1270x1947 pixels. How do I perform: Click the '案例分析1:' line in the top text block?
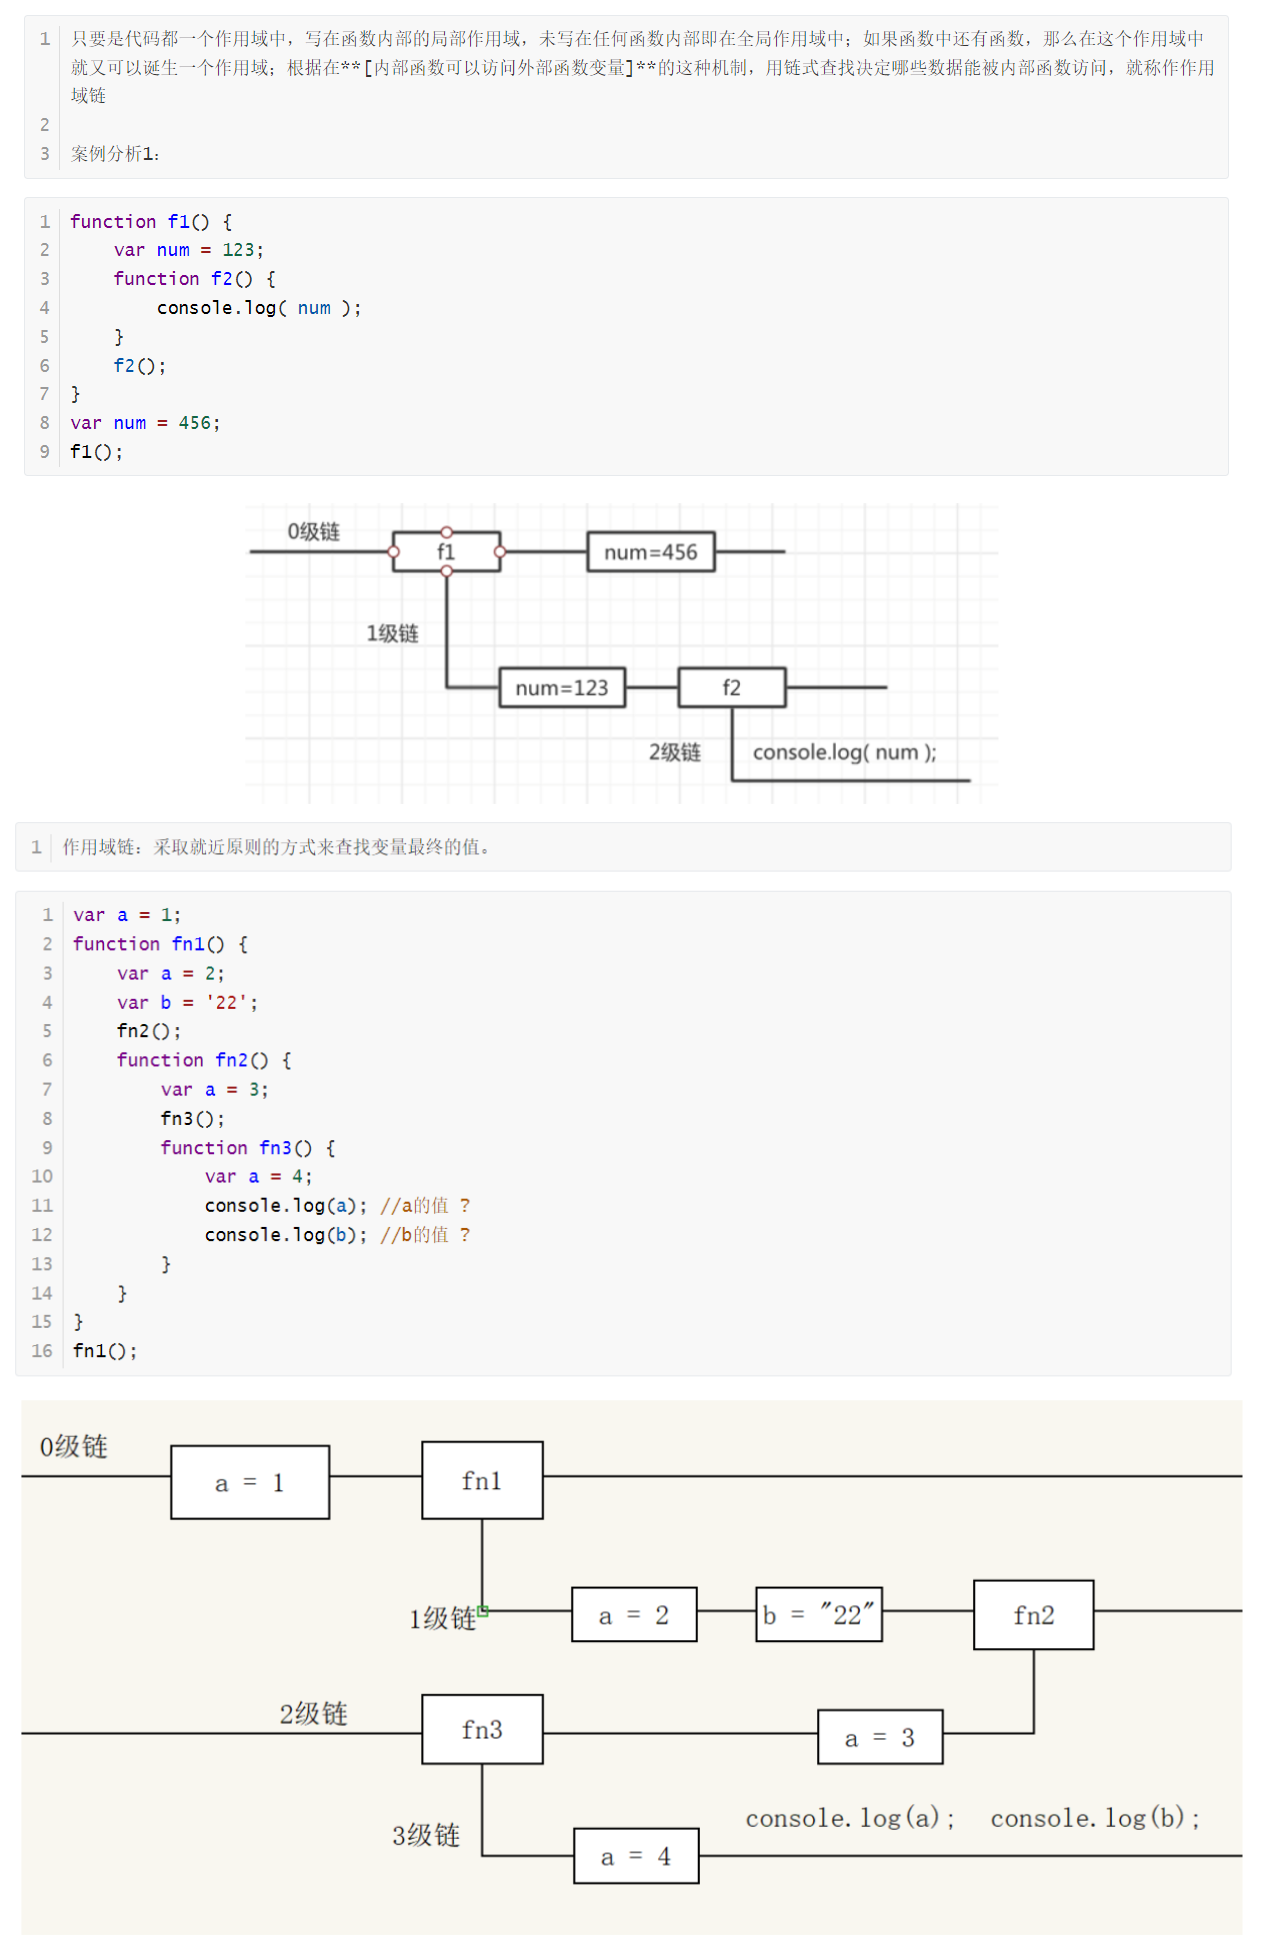116,154
